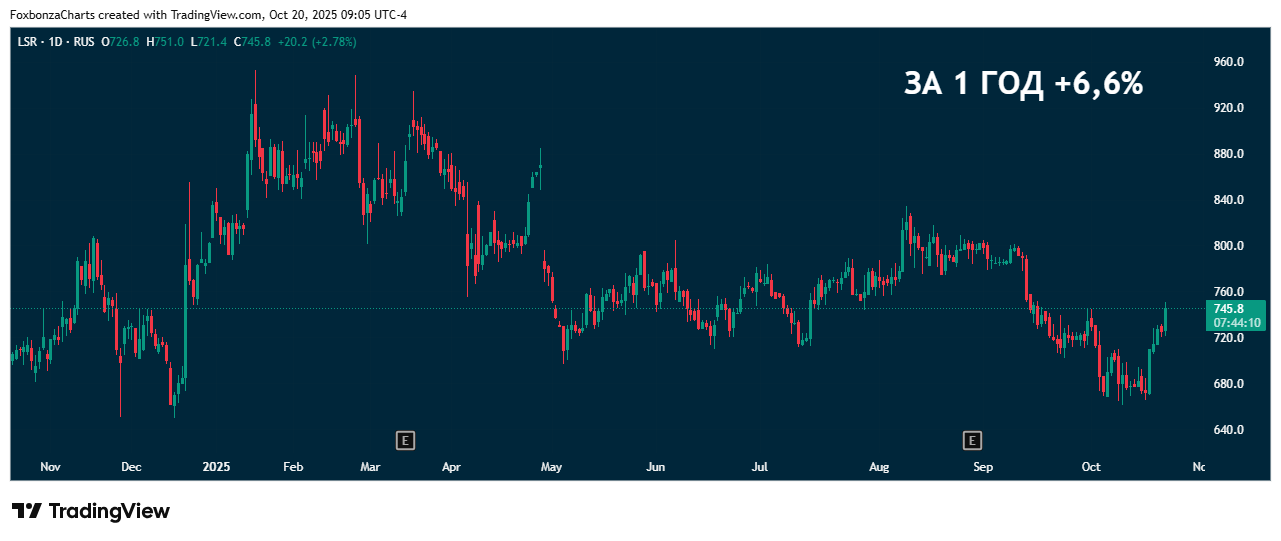Click the 640.0 level on the price scale
Screen dimensions: 1281x541
point(1227,430)
